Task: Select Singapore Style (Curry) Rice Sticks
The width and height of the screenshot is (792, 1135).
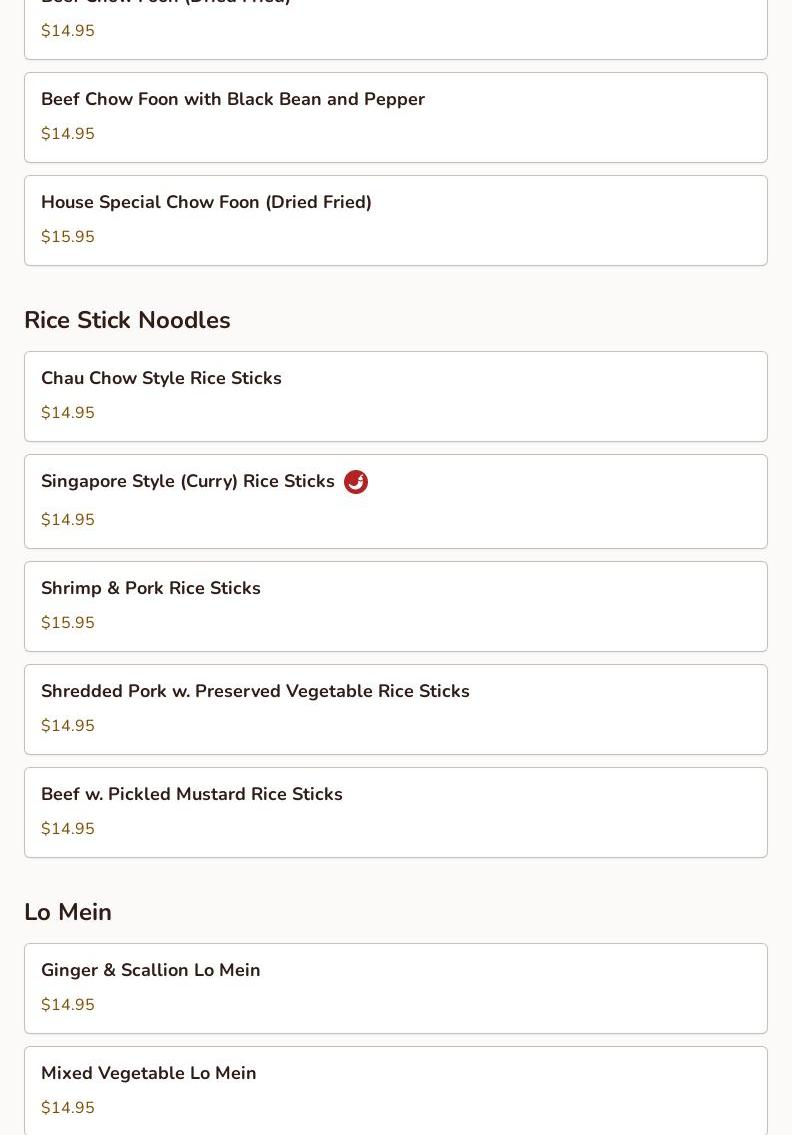Action: point(188,482)
